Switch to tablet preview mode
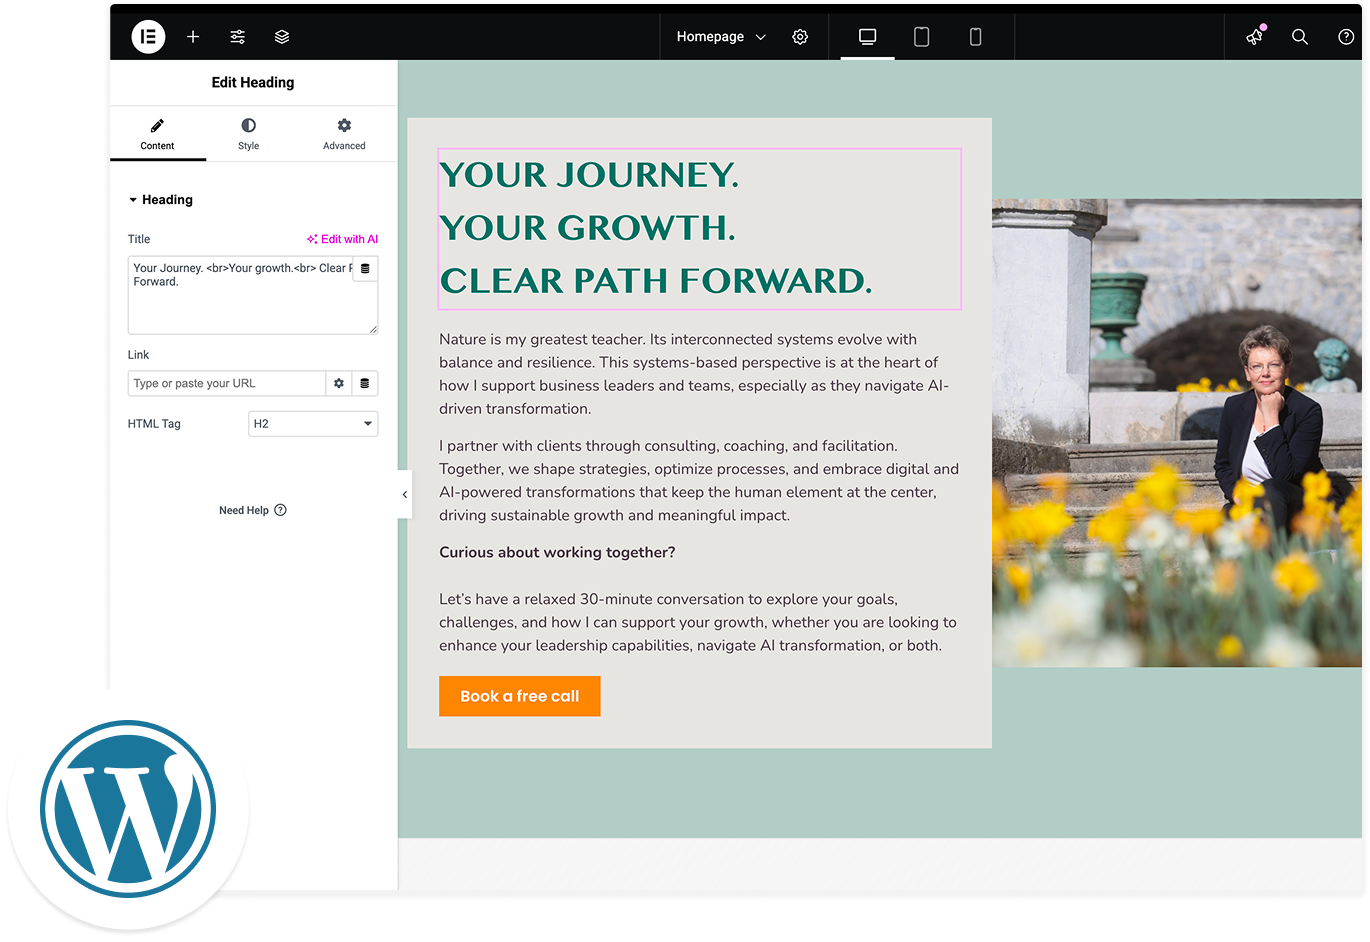This screenshot has height=942, width=1370. coord(921,37)
